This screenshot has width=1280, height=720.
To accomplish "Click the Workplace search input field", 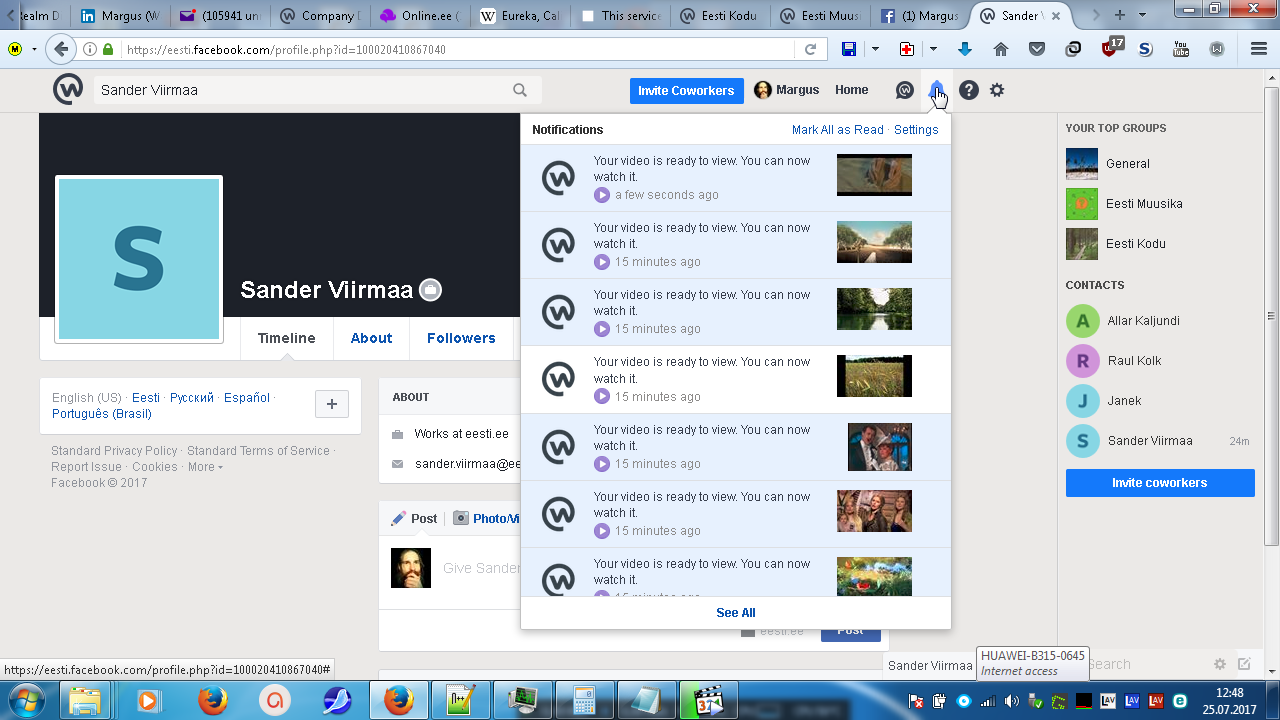I will [x=303, y=90].
